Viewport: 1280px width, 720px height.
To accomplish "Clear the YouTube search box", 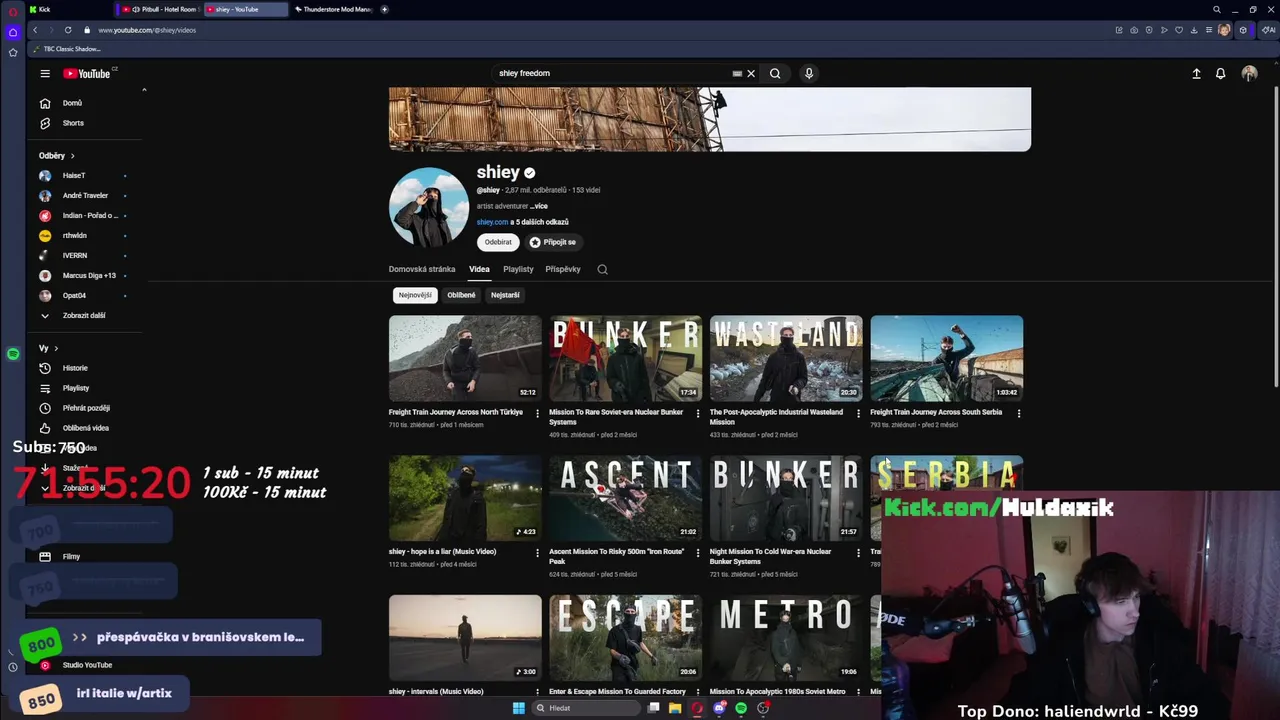I will [x=751, y=73].
